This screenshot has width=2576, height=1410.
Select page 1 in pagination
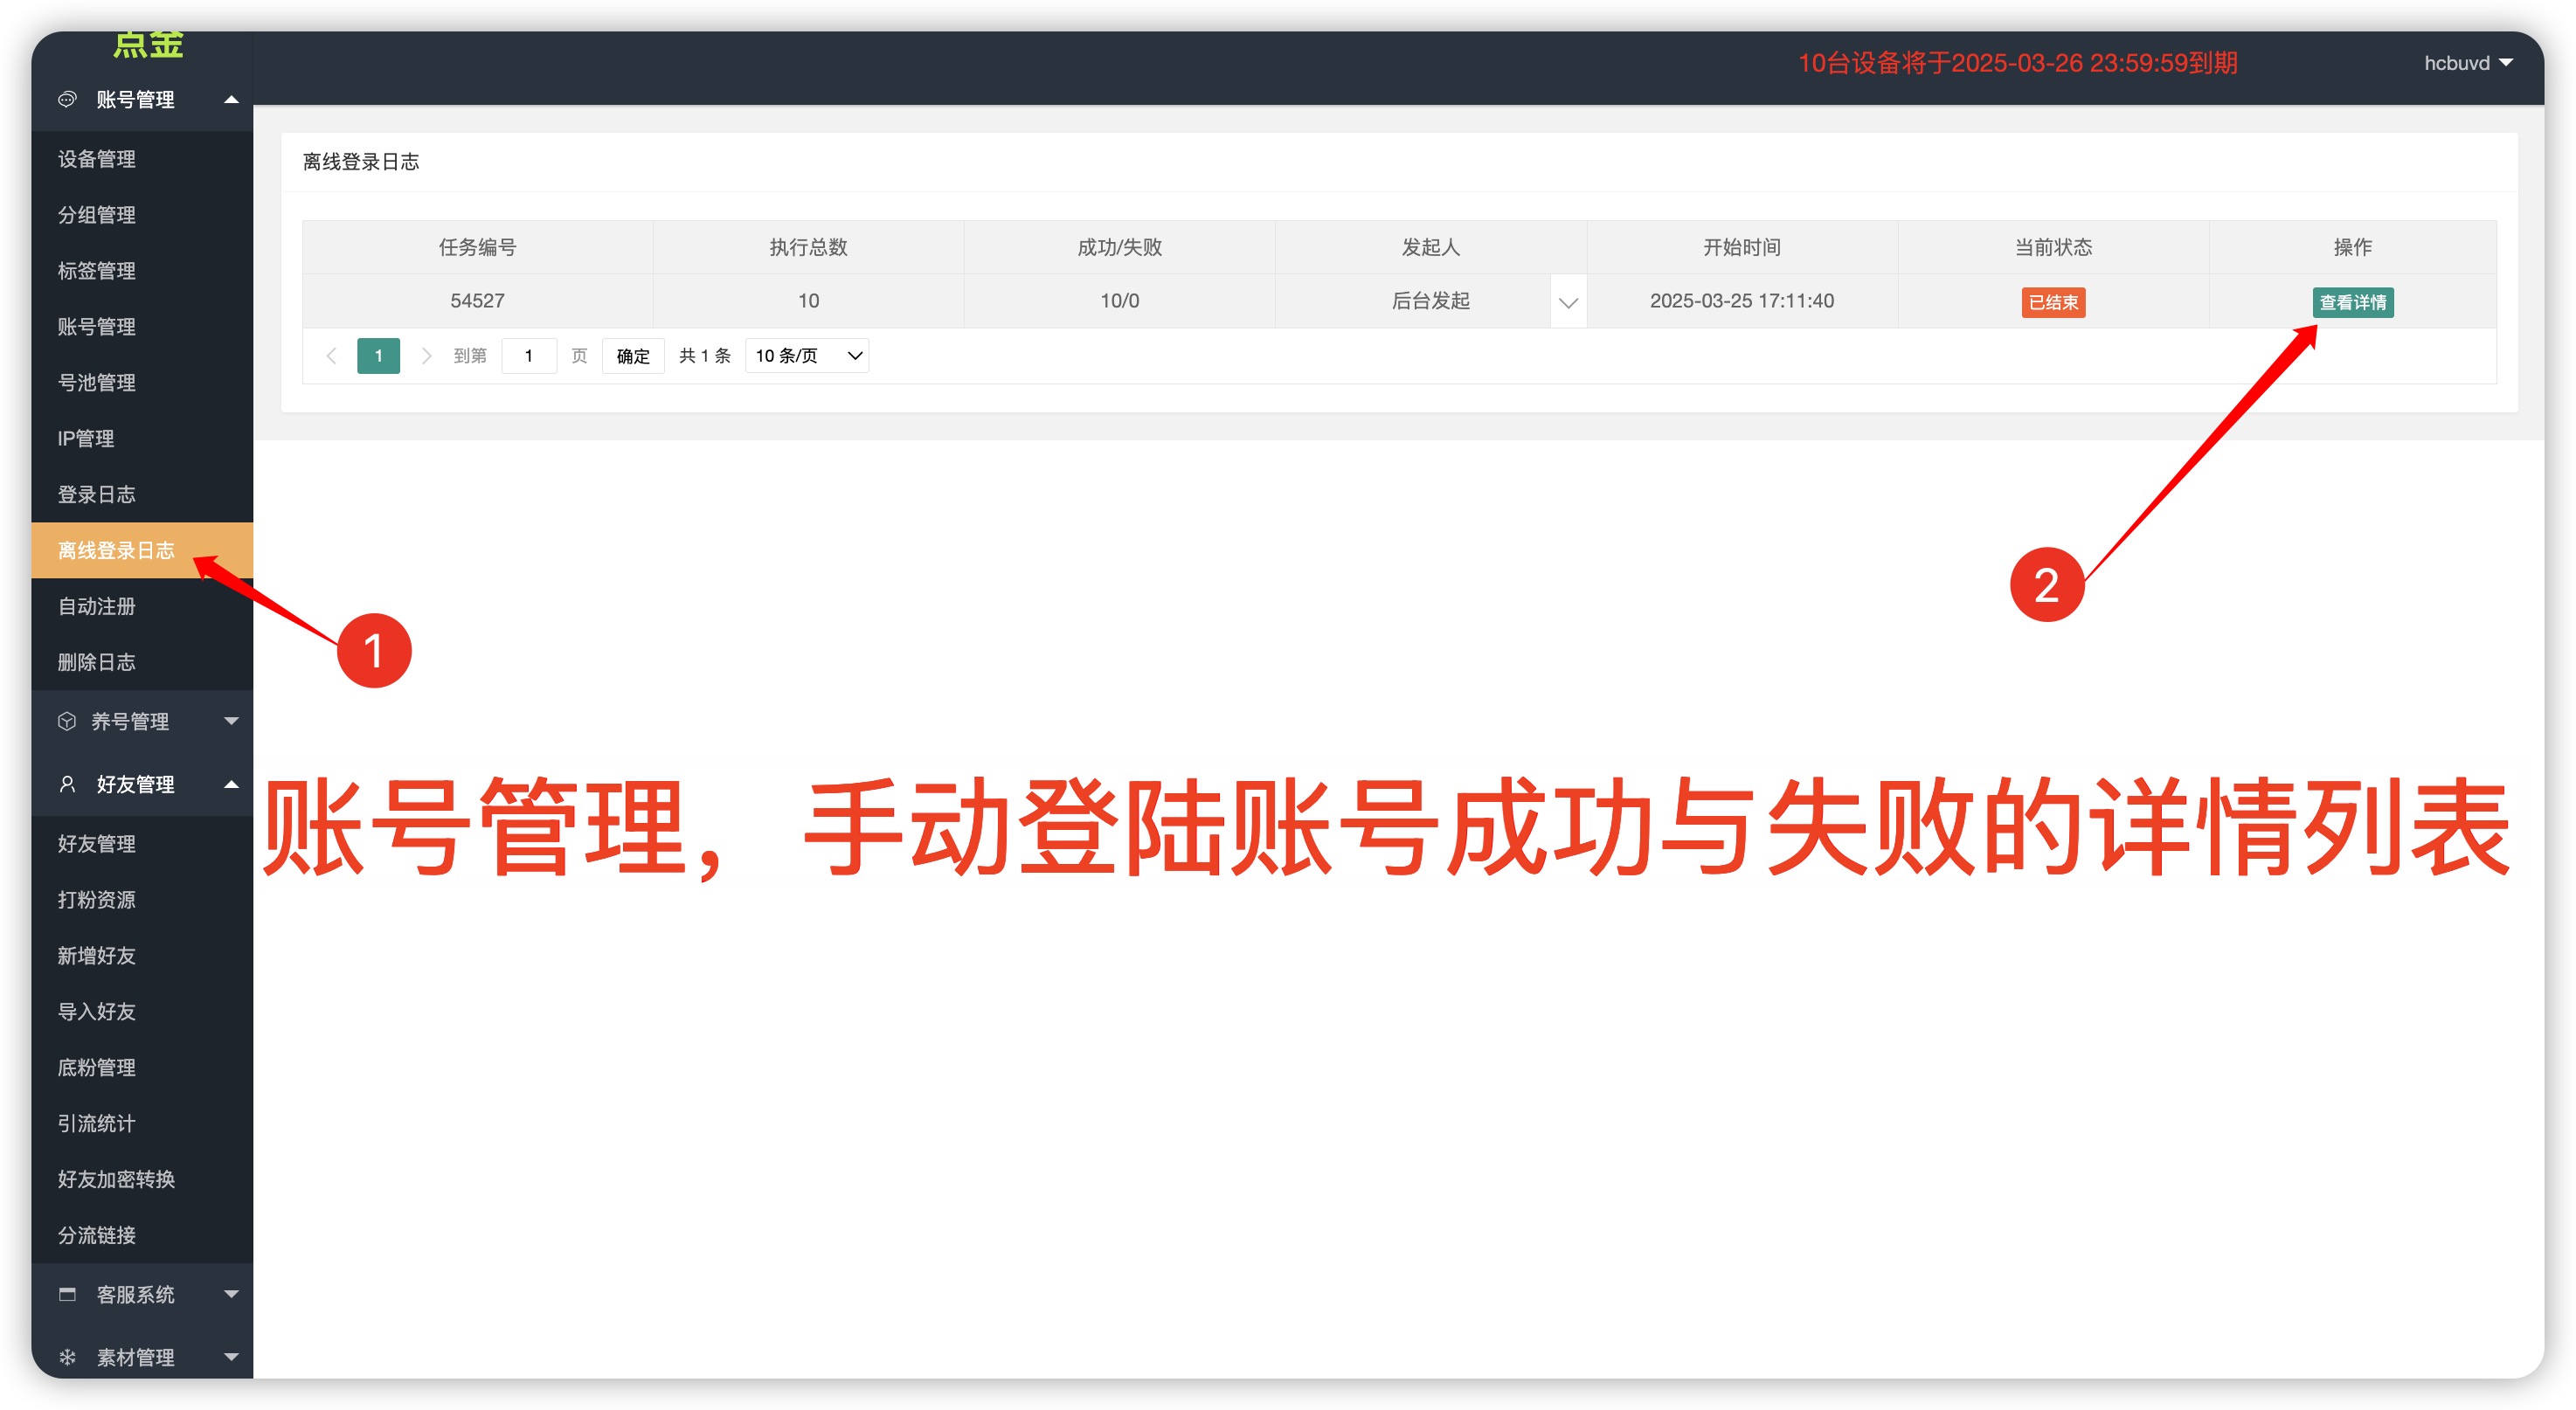378,356
